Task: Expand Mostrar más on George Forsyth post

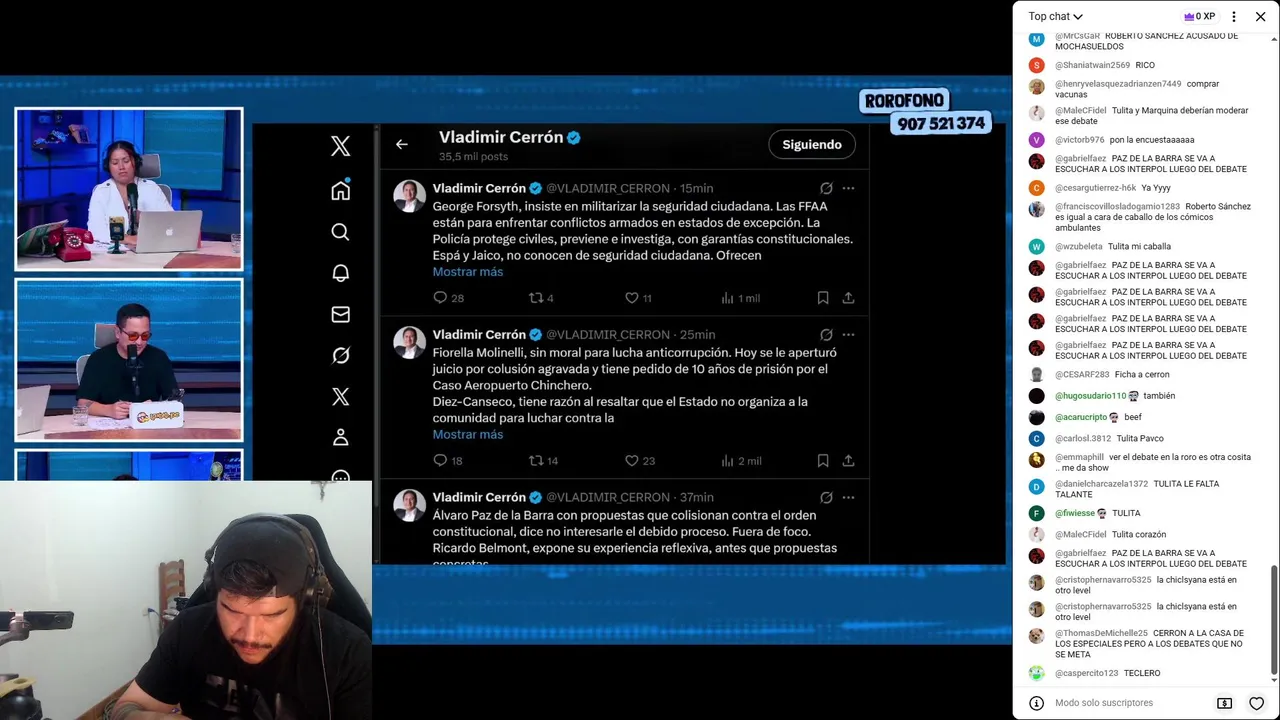Action: [467, 272]
